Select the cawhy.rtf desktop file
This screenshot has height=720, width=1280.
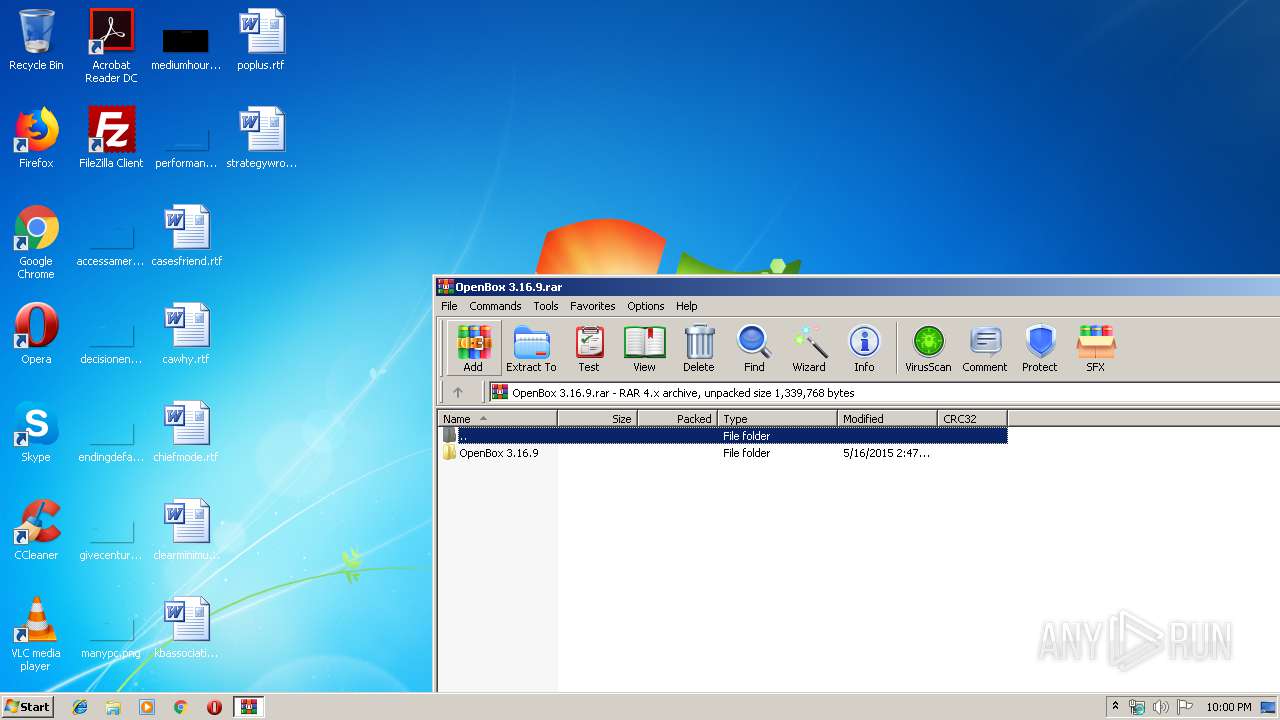pyautogui.click(x=186, y=334)
